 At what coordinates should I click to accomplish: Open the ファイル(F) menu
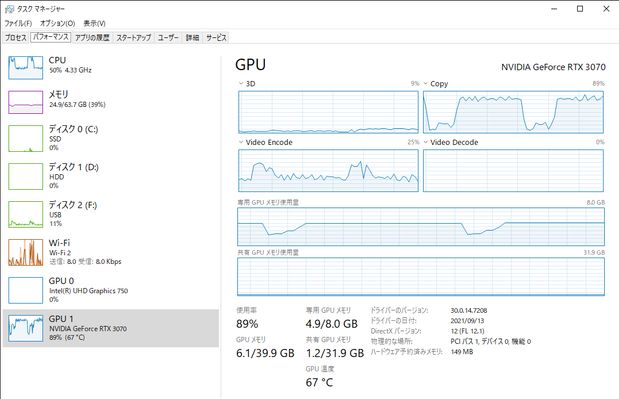[18, 23]
